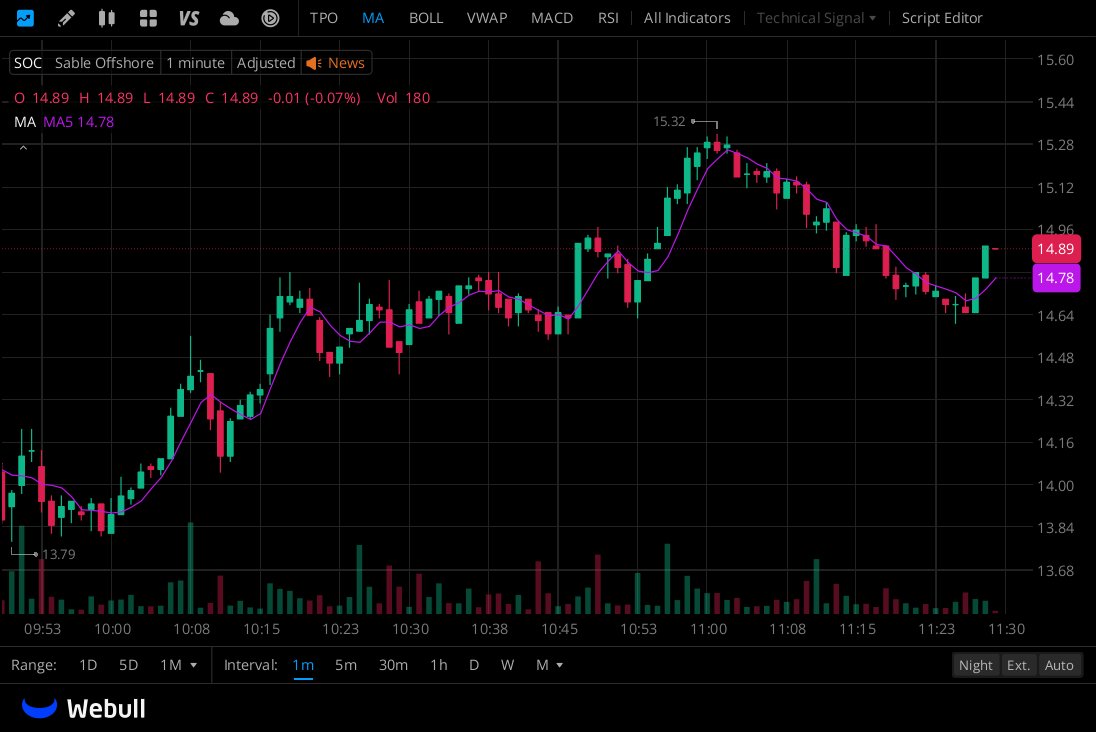Enable the VWAP indicator
The image size is (1096, 732).
486,18
